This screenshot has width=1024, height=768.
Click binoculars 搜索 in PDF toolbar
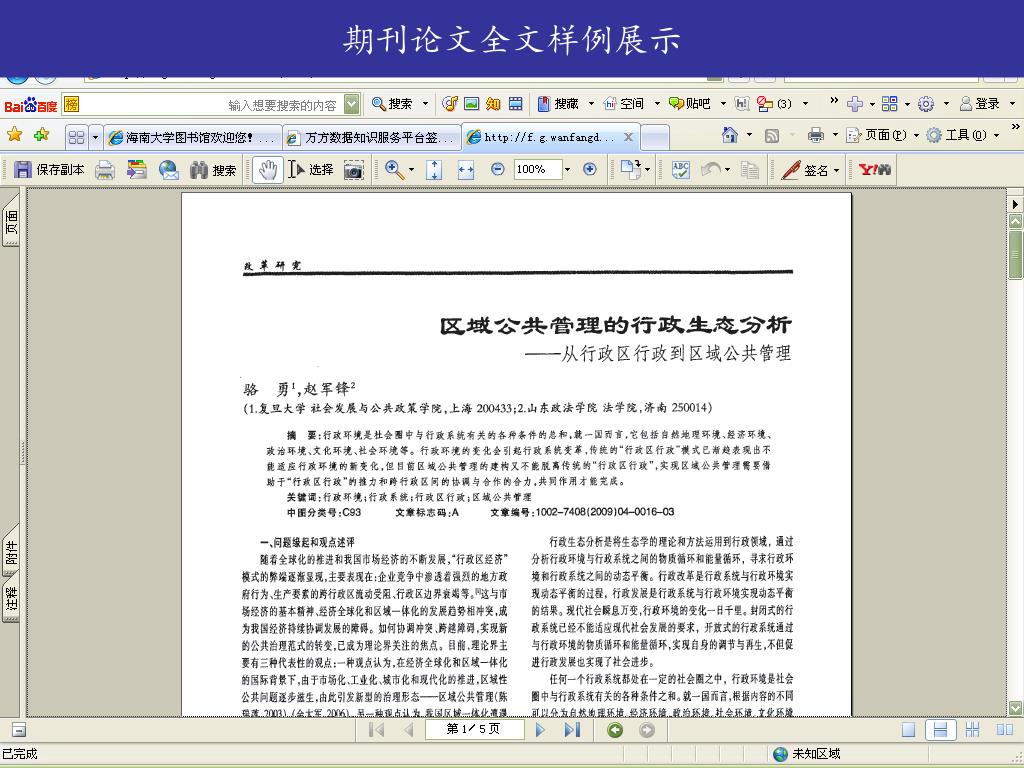coord(213,170)
